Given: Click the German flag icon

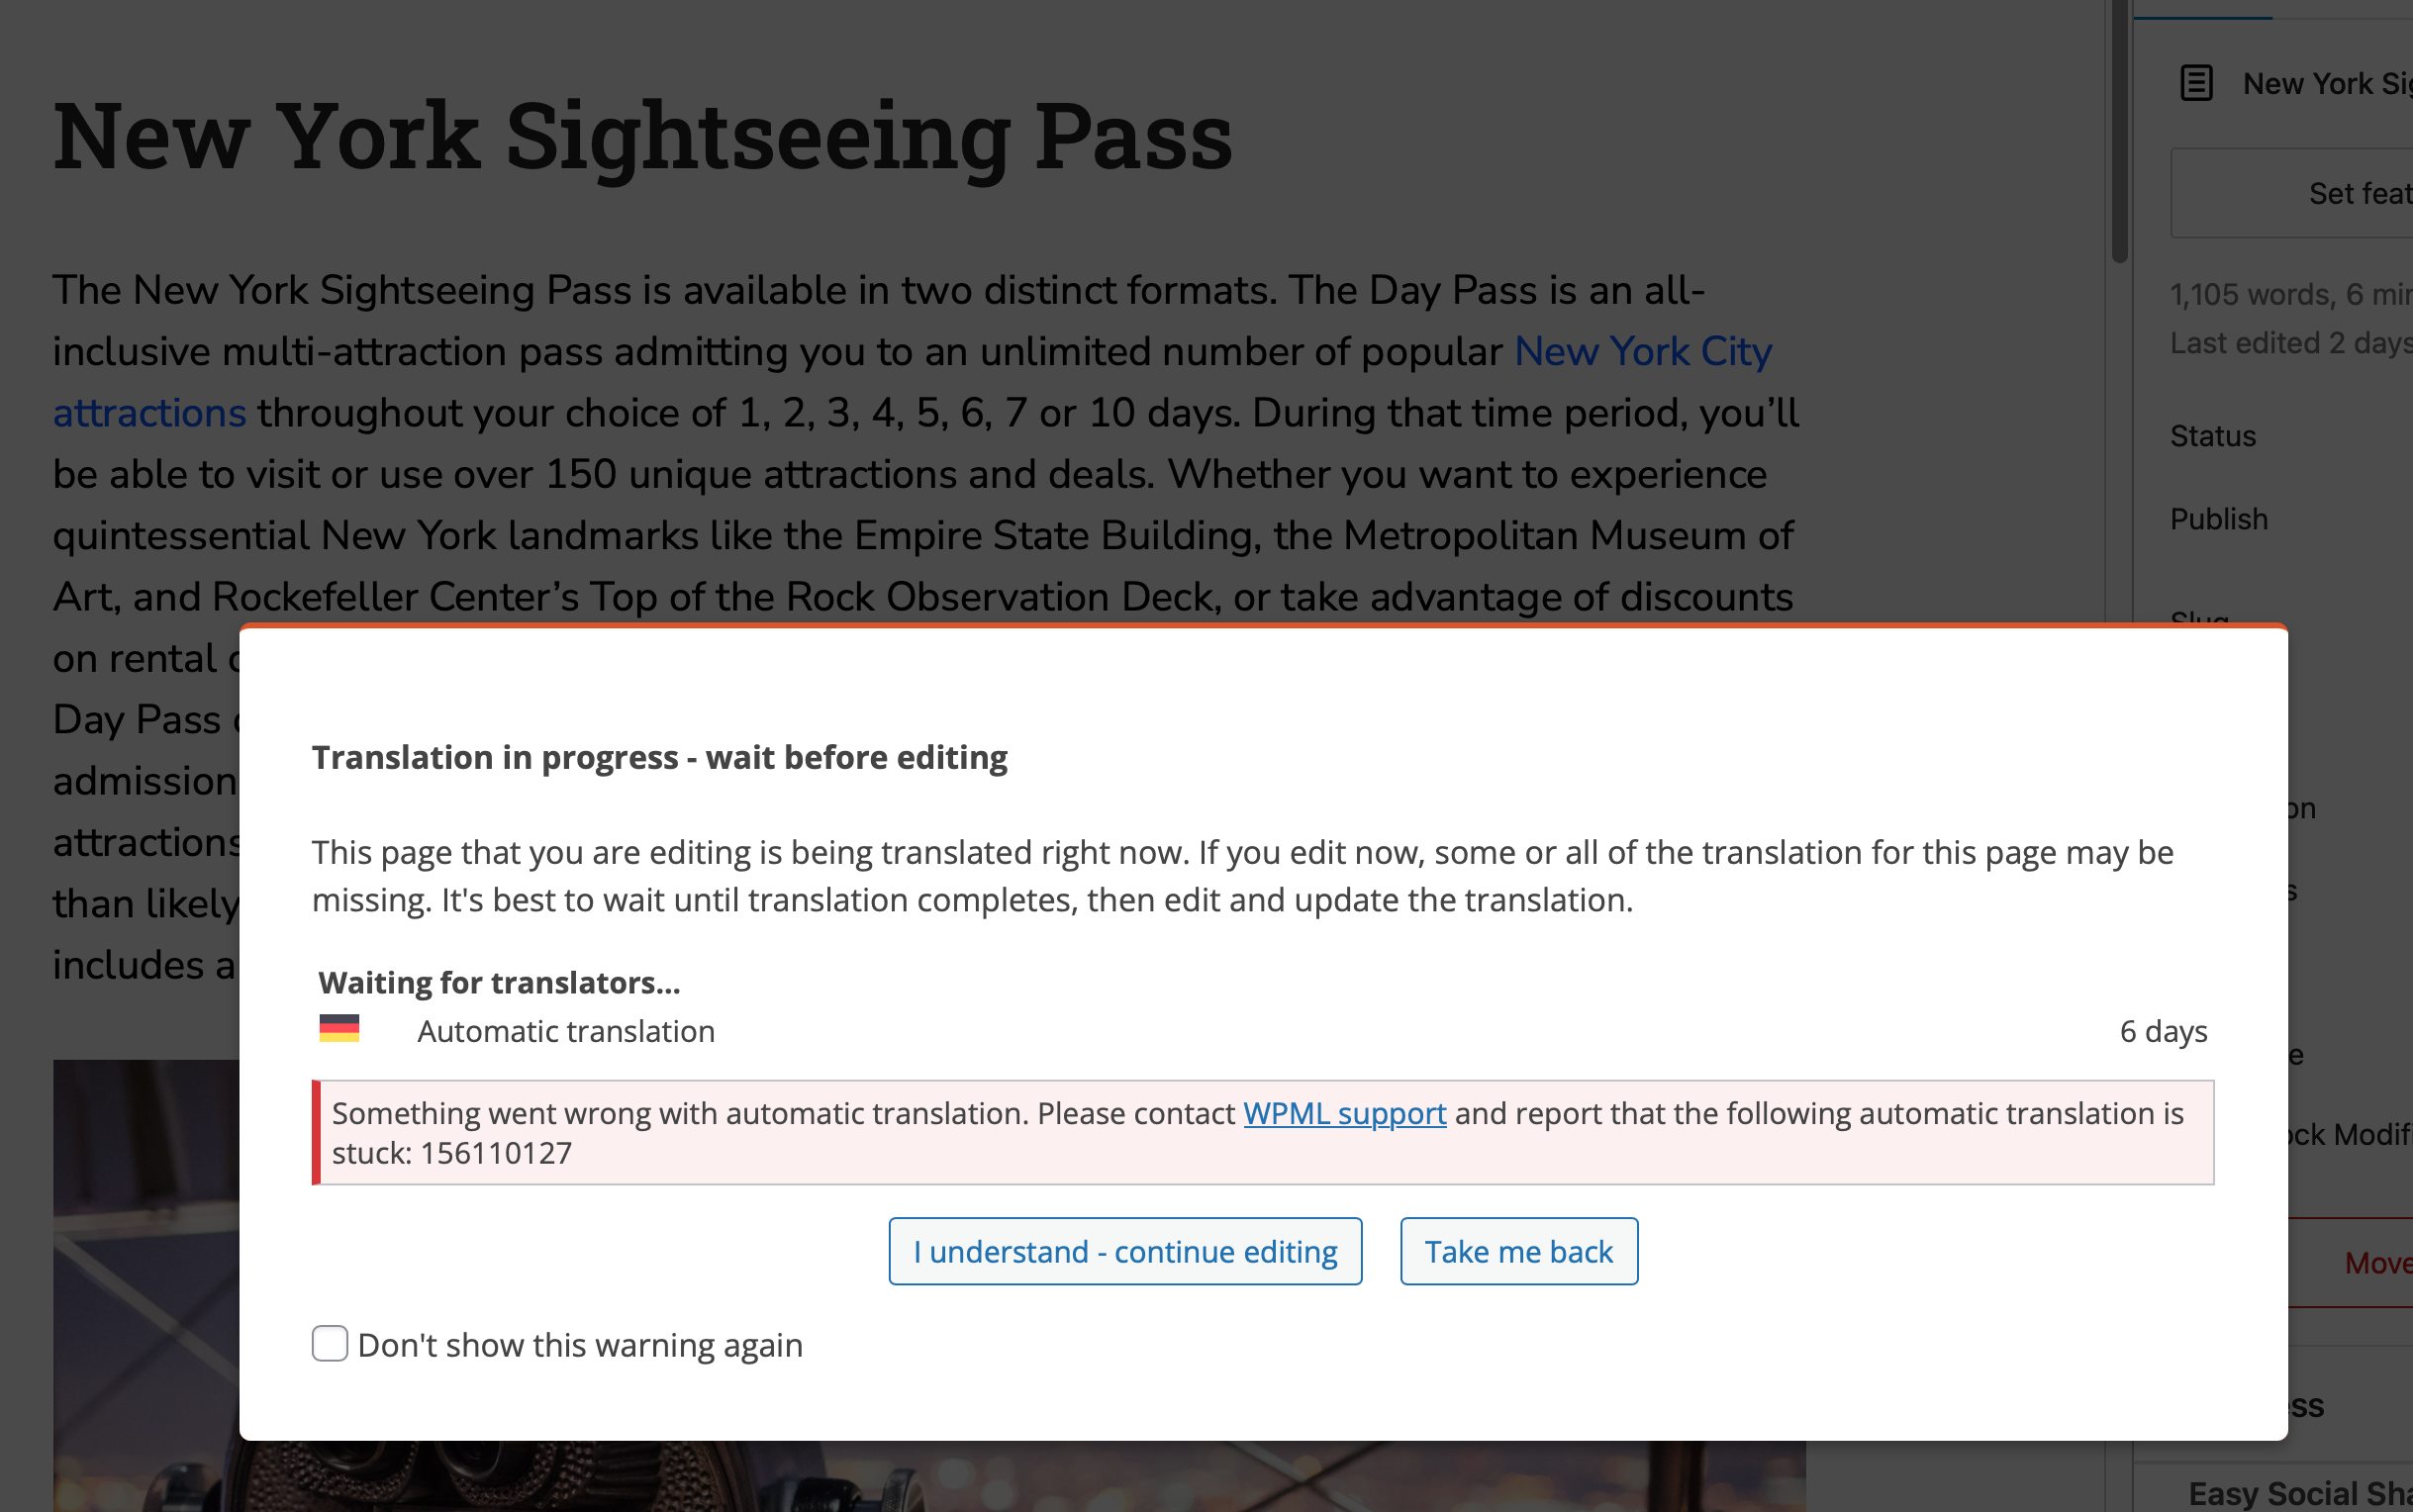Looking at the screenshot, I should tap(339, 1029).
